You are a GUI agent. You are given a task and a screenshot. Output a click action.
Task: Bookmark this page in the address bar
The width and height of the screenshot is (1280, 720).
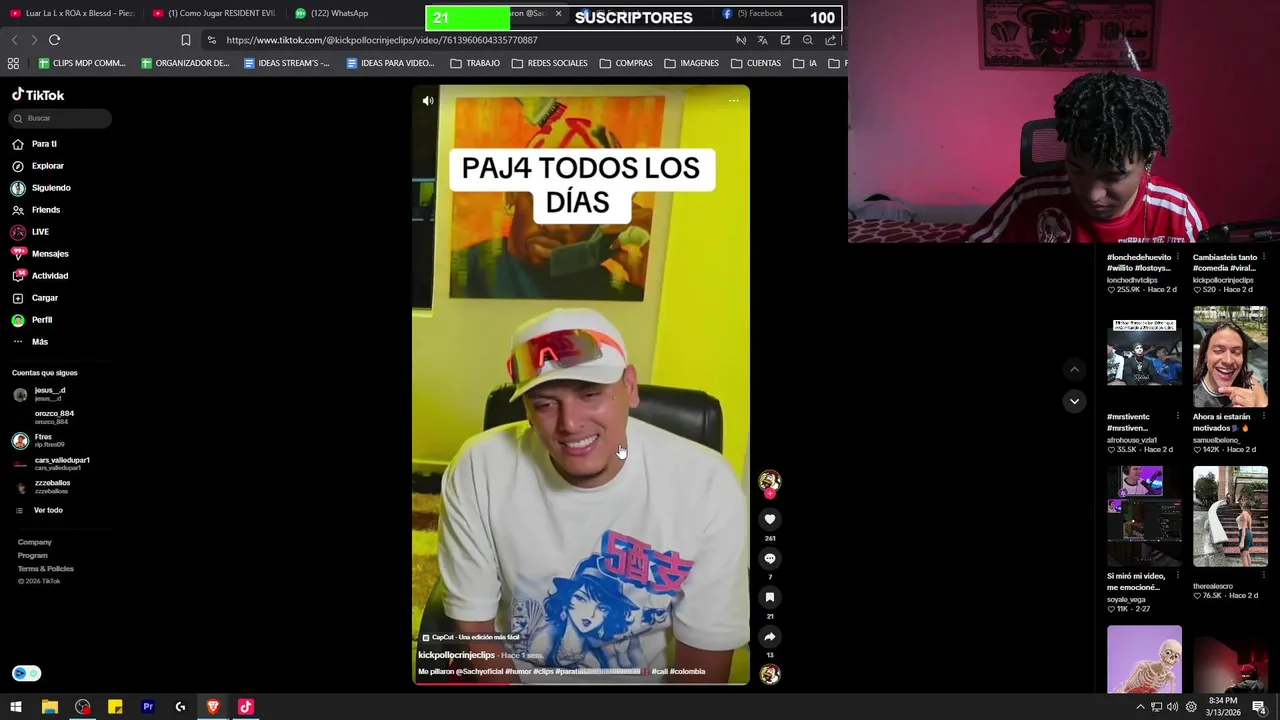coord(185,40)
